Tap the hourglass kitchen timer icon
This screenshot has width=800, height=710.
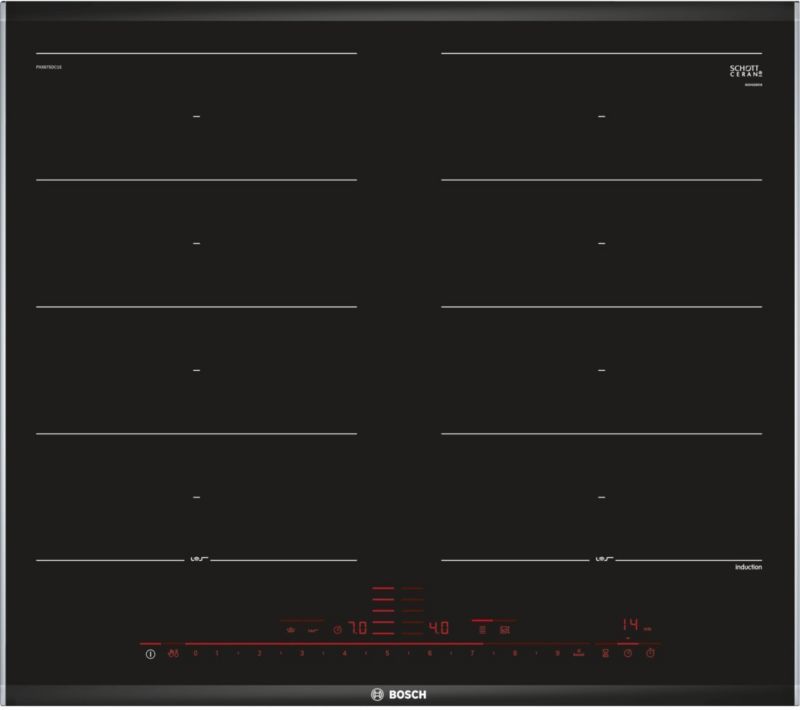(605, 653)
